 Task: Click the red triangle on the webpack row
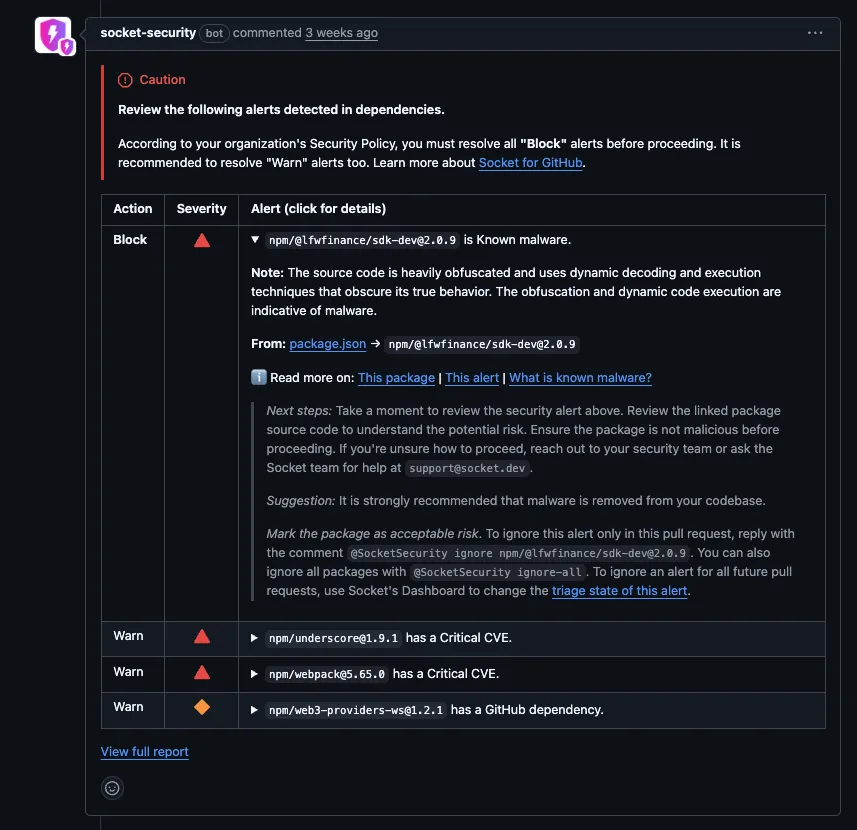201,672
